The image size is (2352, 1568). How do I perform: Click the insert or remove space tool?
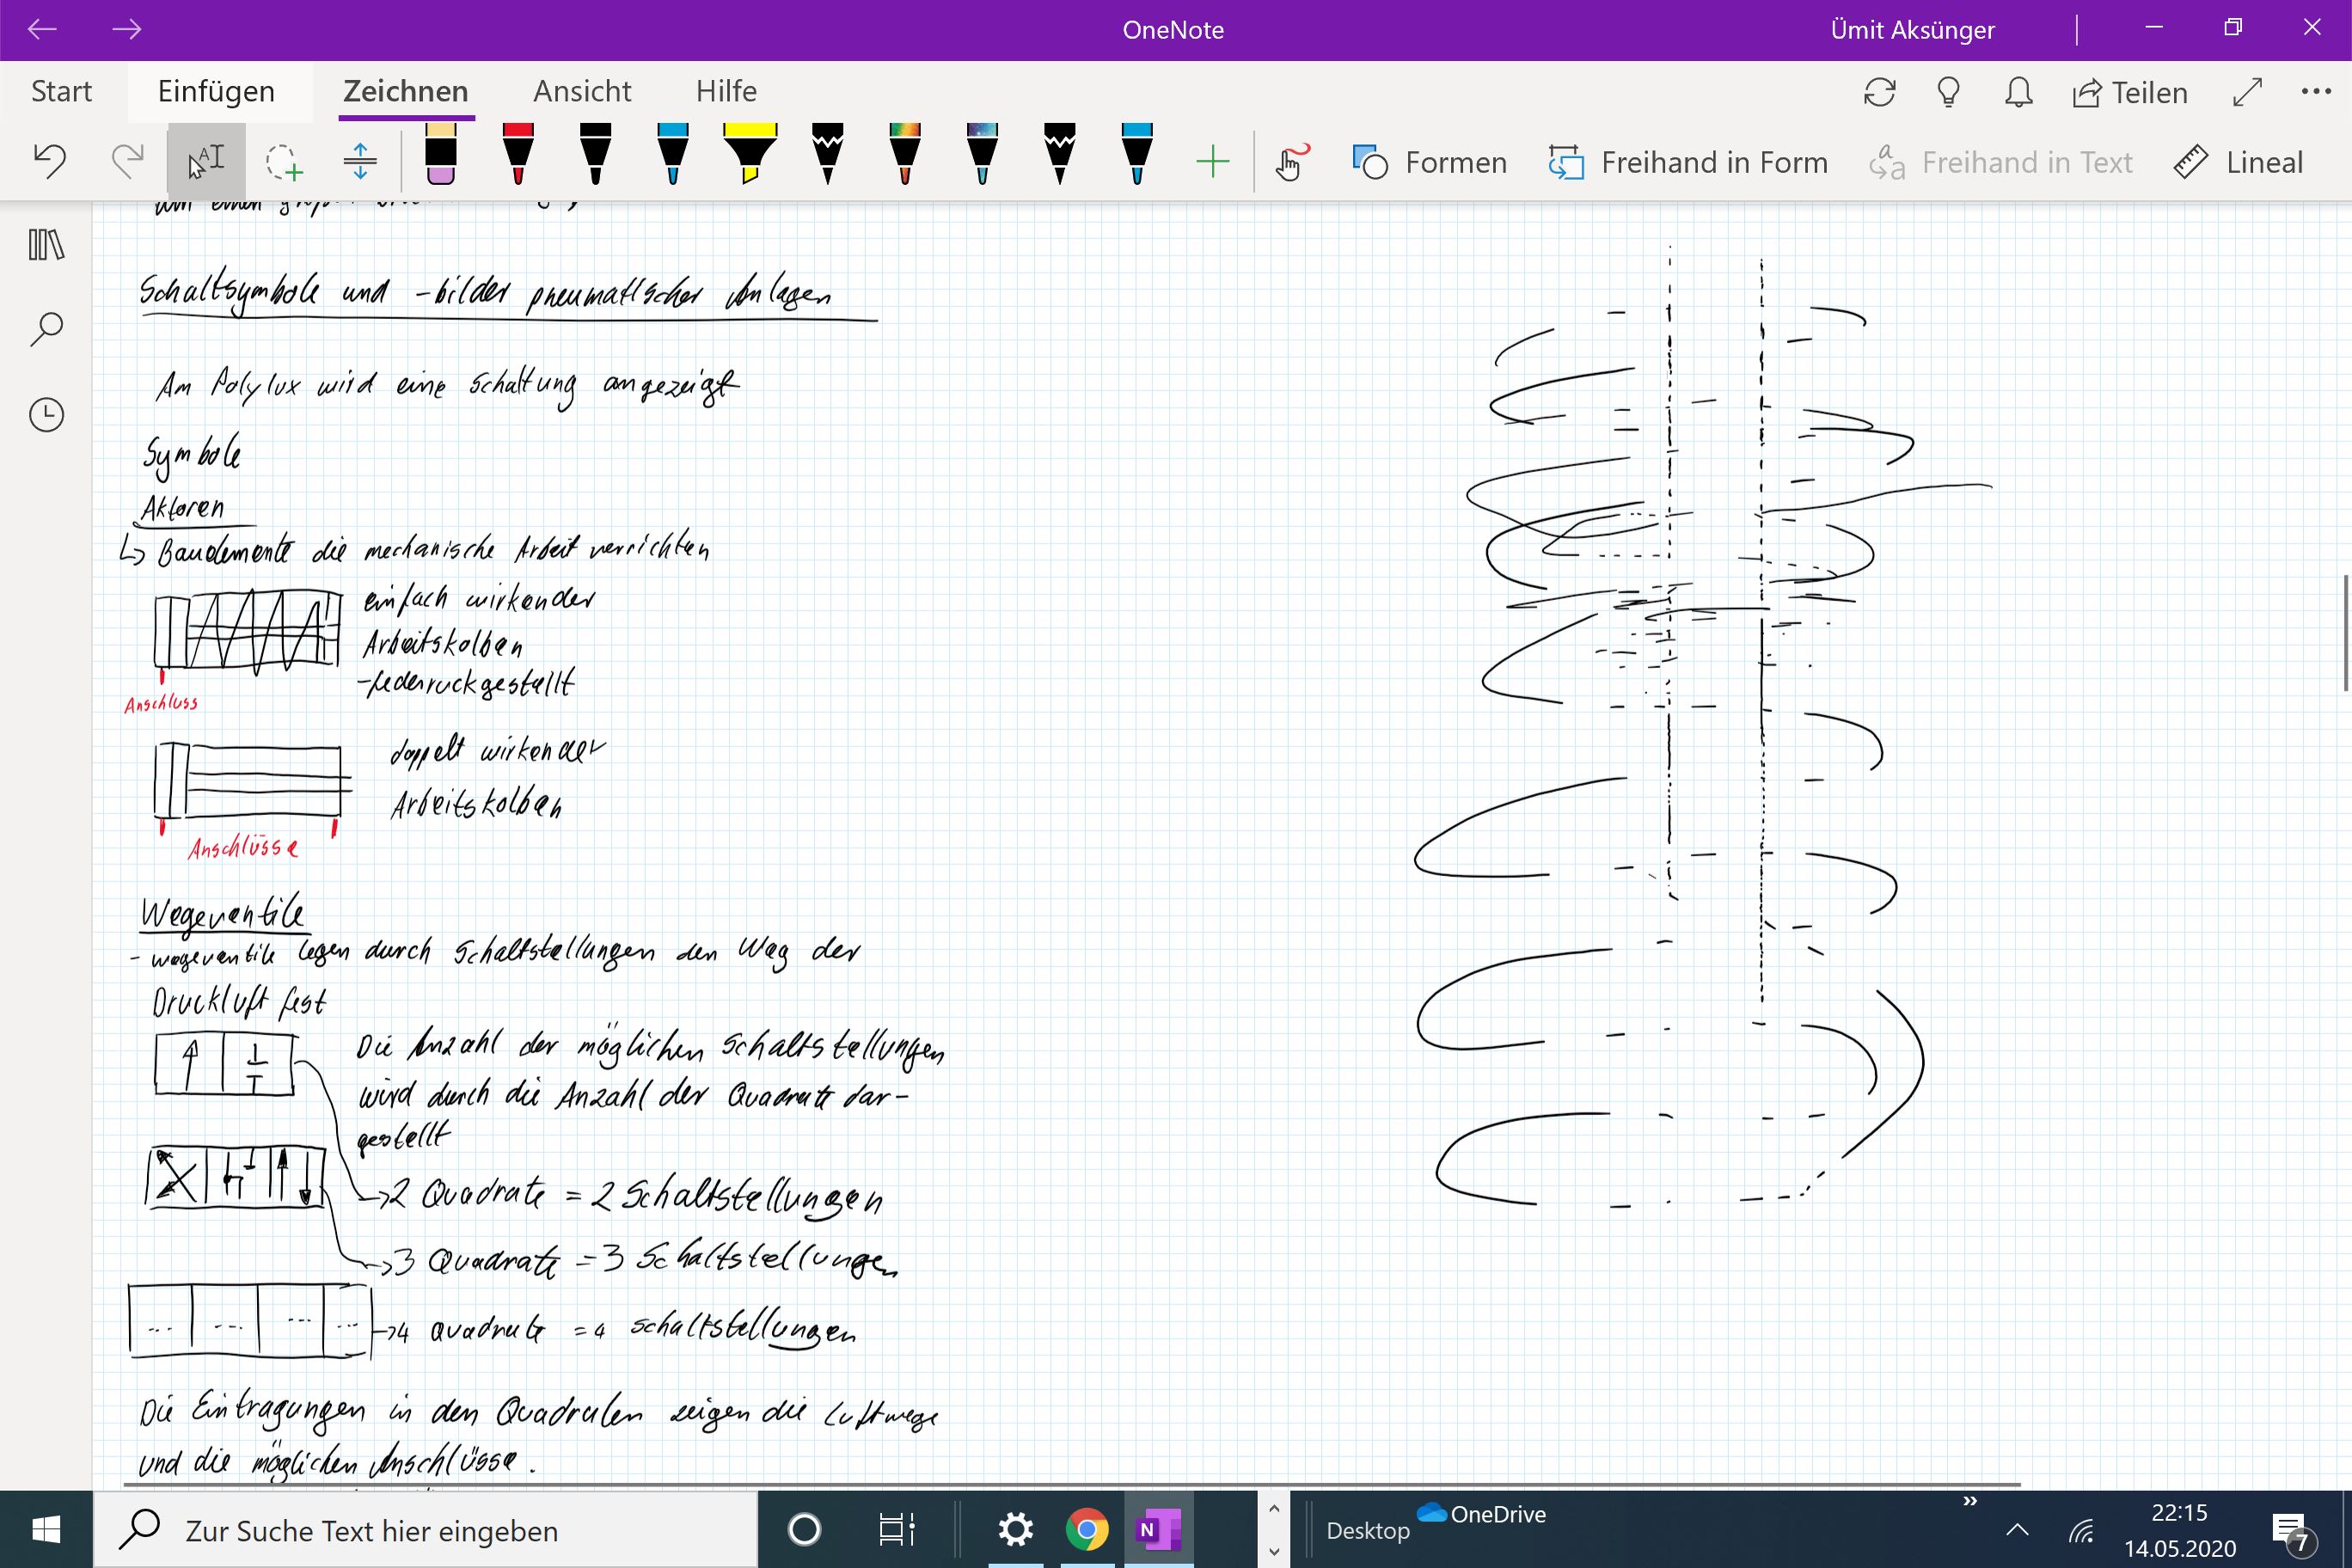coord(360,161)
